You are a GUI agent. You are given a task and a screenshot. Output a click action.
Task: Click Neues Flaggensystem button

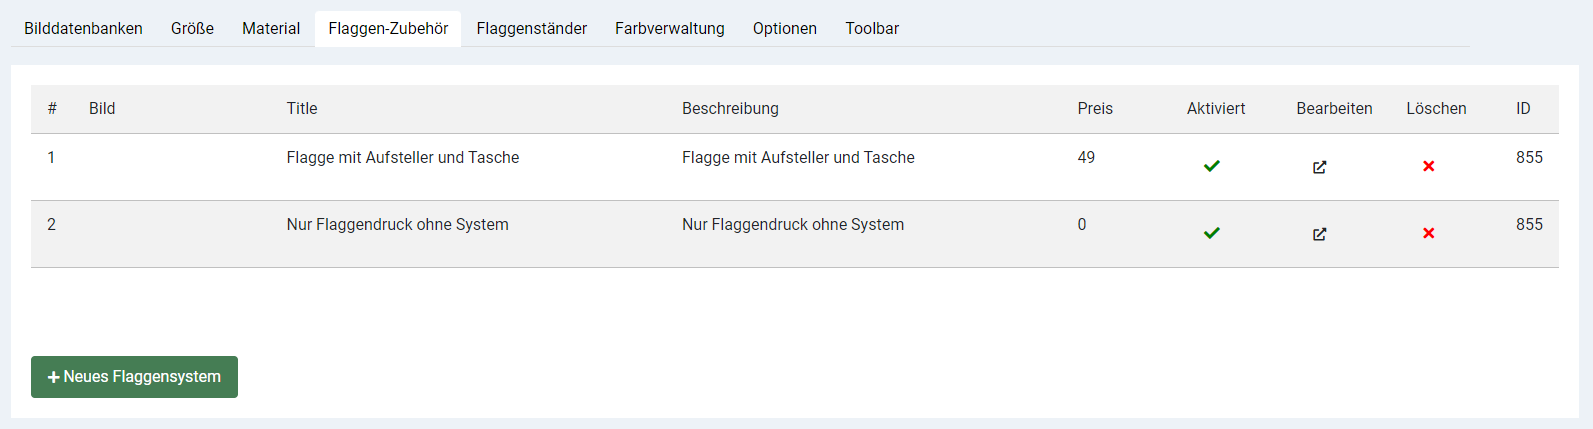134,377
